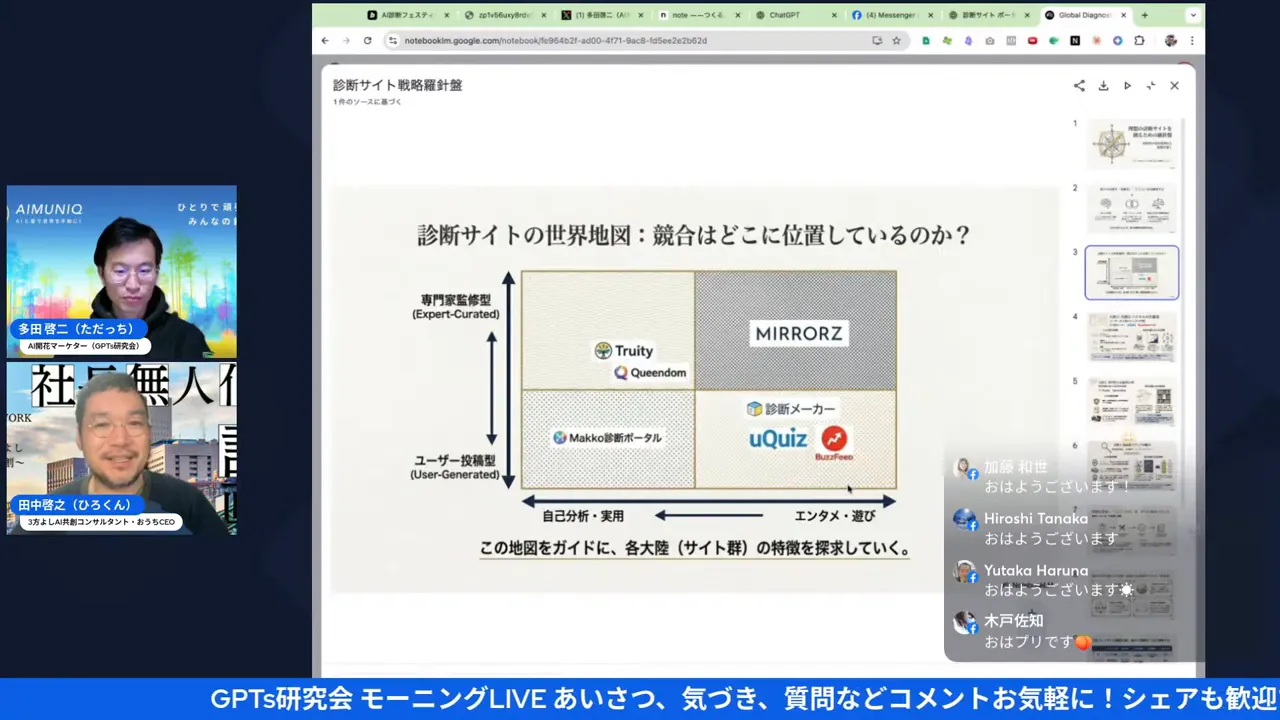Open the Chrome extensions puzzle icon

1141,40
